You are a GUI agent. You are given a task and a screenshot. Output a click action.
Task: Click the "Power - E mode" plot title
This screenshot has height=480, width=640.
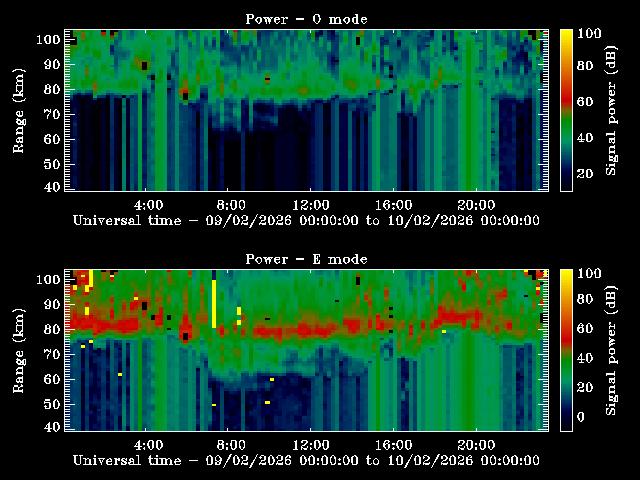pyautogui.click(x=306, y=259)
